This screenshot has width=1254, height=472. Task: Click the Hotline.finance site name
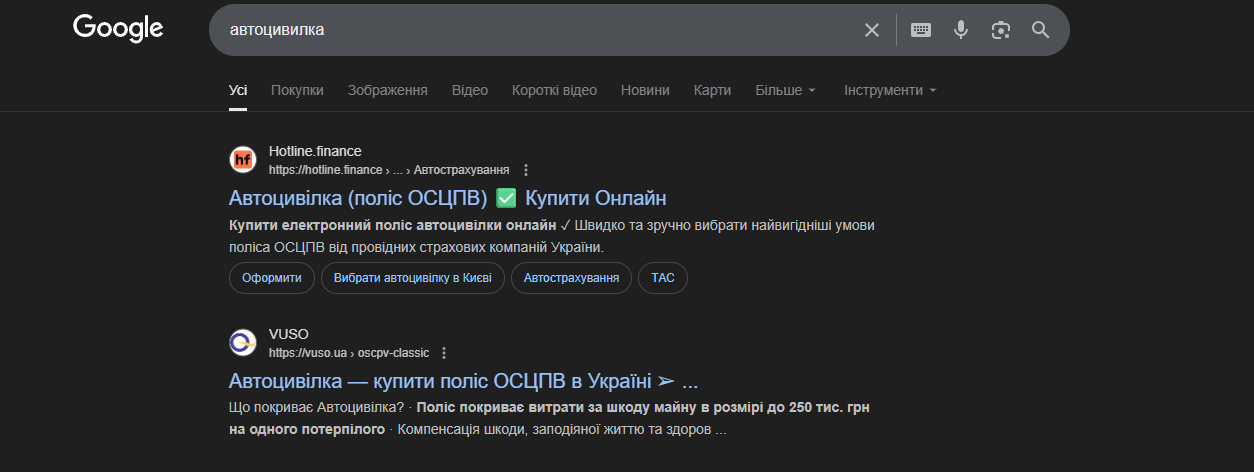point(315,151)
